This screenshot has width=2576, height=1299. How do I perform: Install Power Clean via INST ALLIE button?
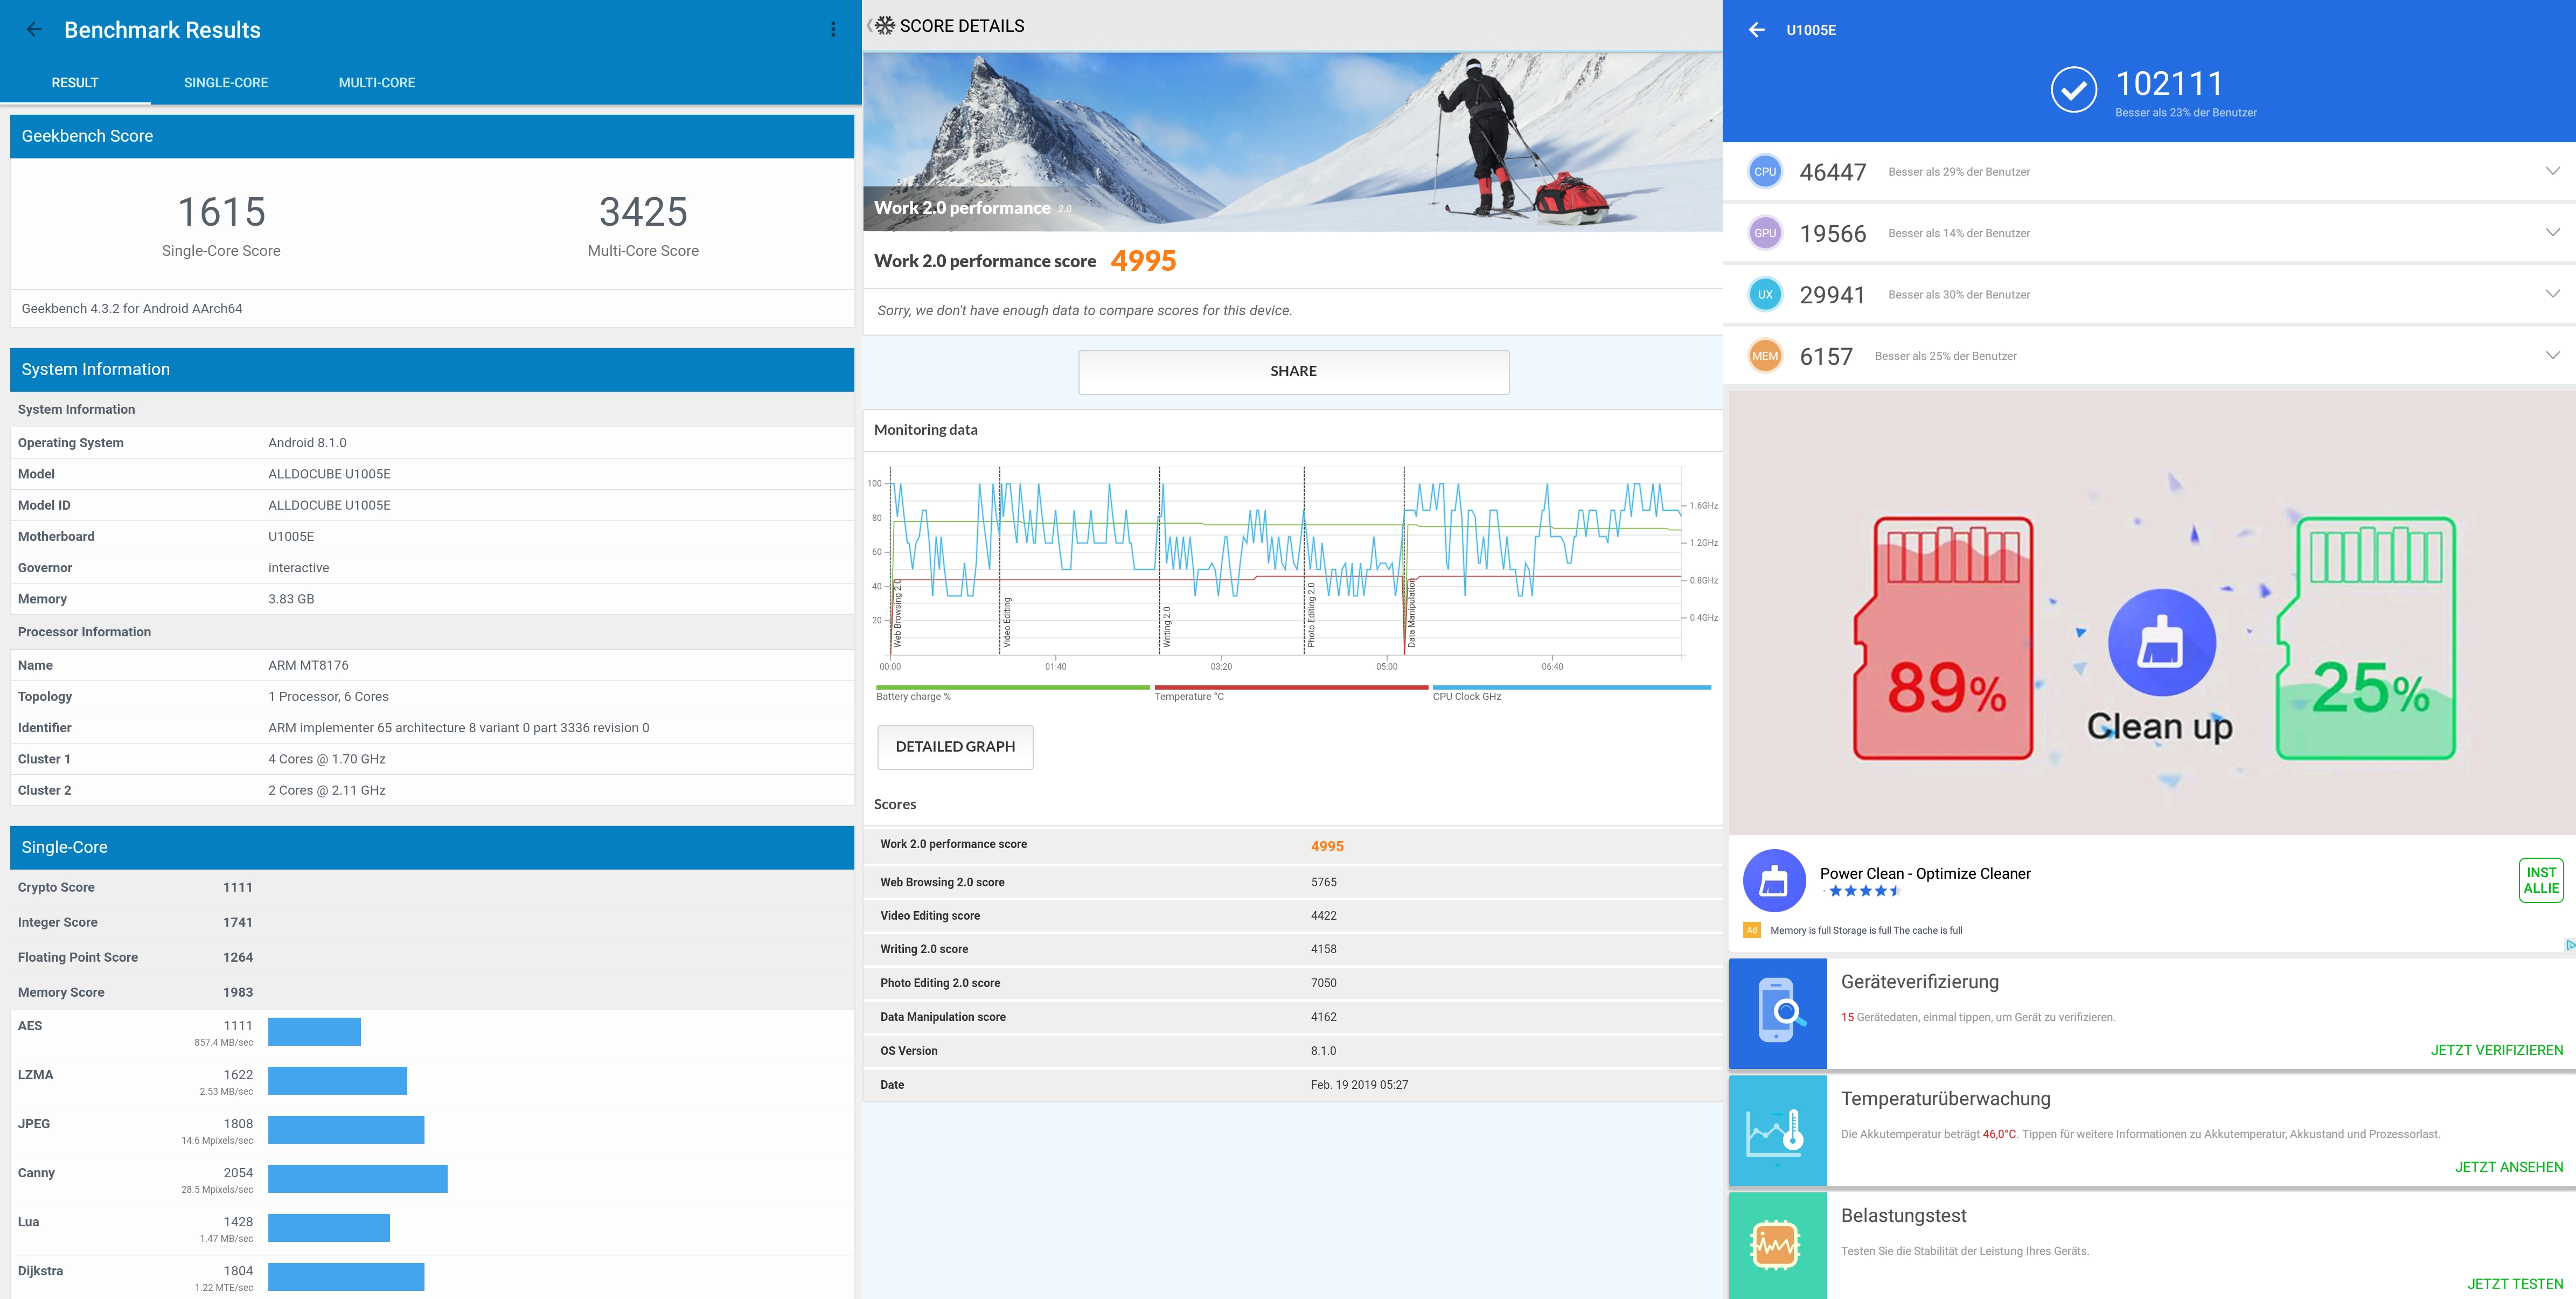point(2540,880)
